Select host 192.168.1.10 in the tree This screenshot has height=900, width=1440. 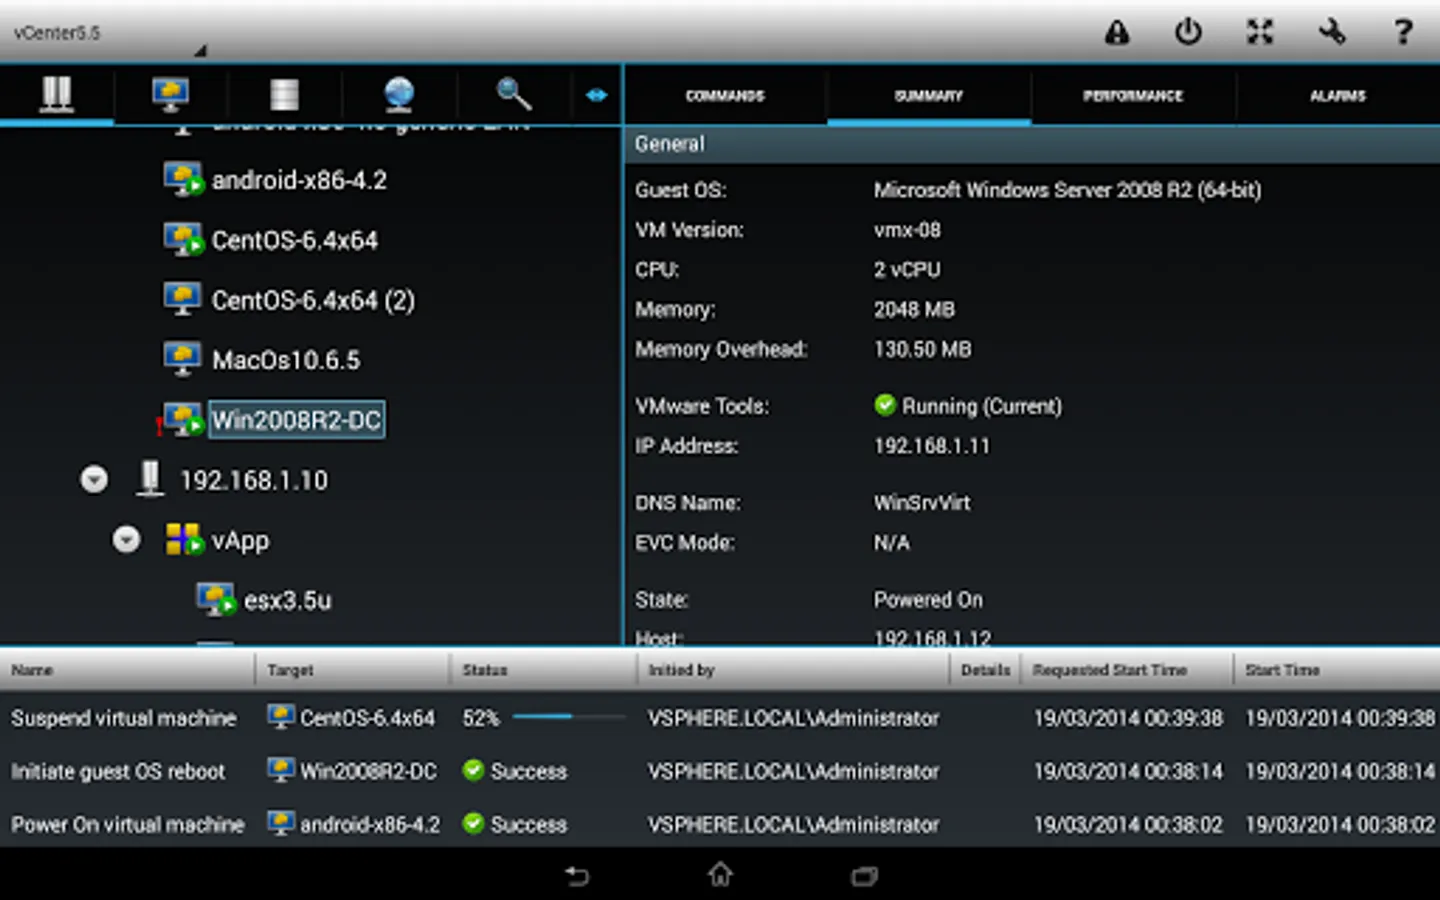pyautogui.click(x=254, y=480)
